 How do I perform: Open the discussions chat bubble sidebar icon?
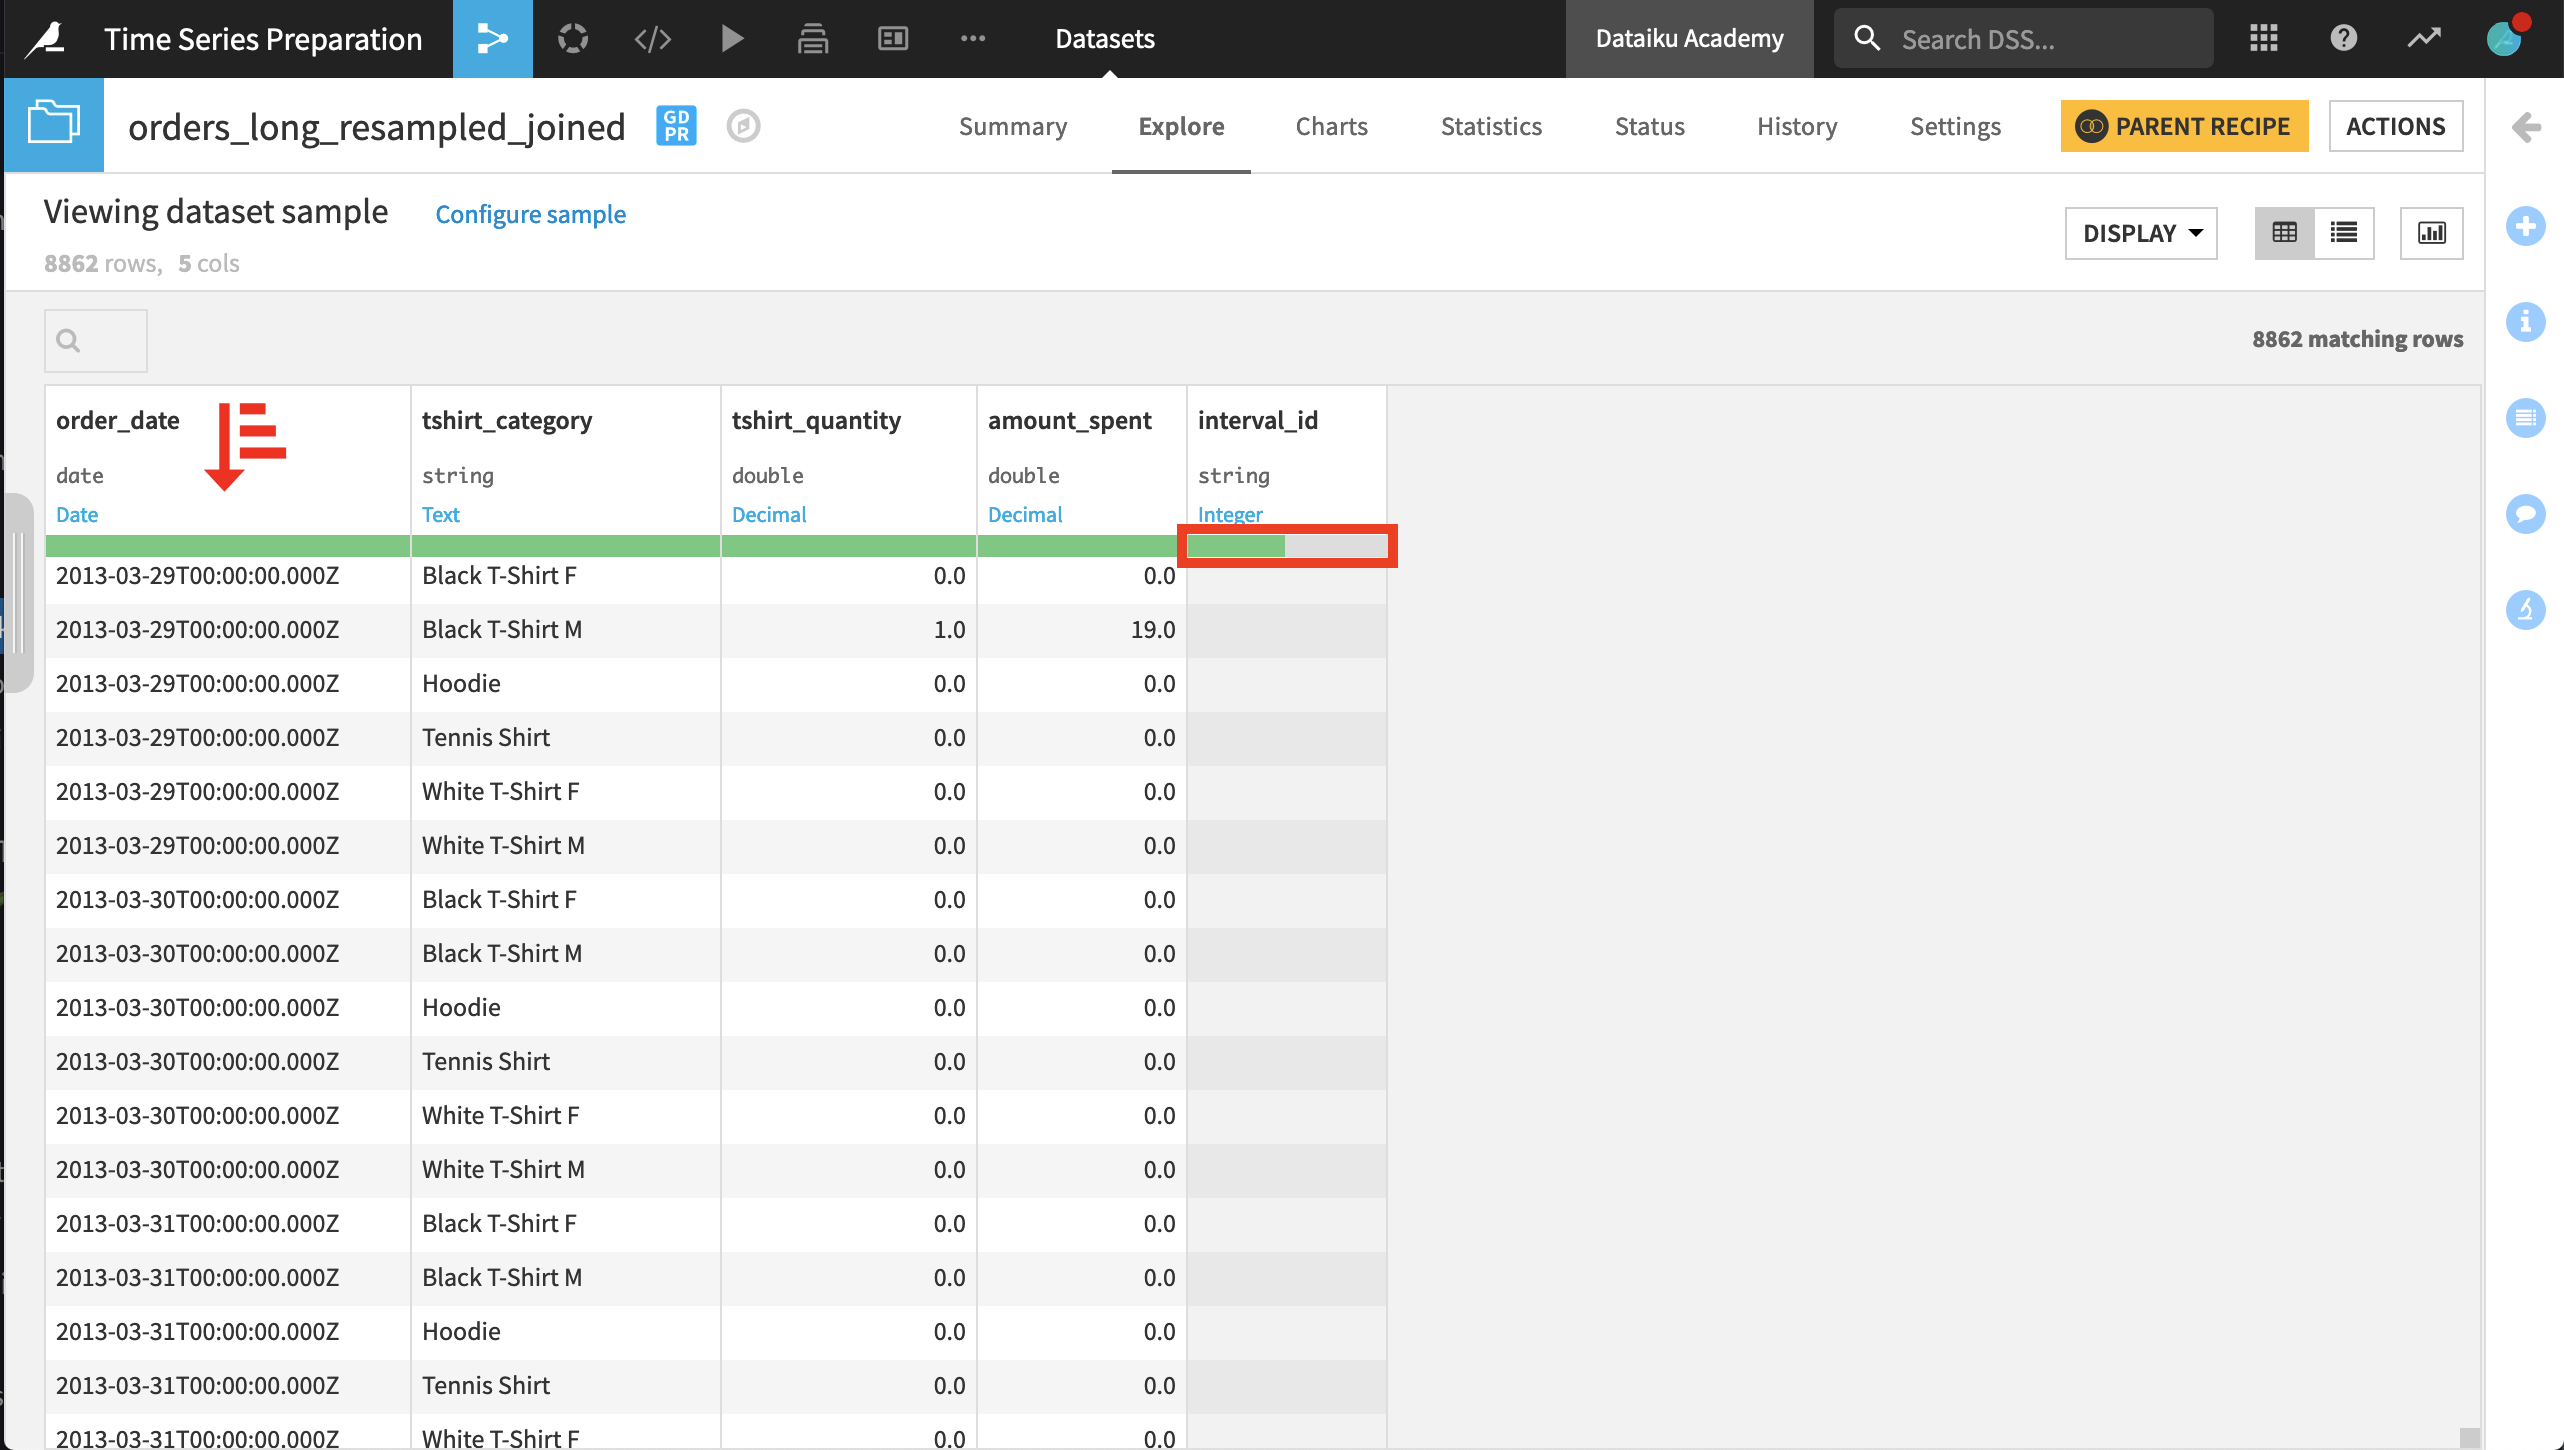(x=2526, y=514)
